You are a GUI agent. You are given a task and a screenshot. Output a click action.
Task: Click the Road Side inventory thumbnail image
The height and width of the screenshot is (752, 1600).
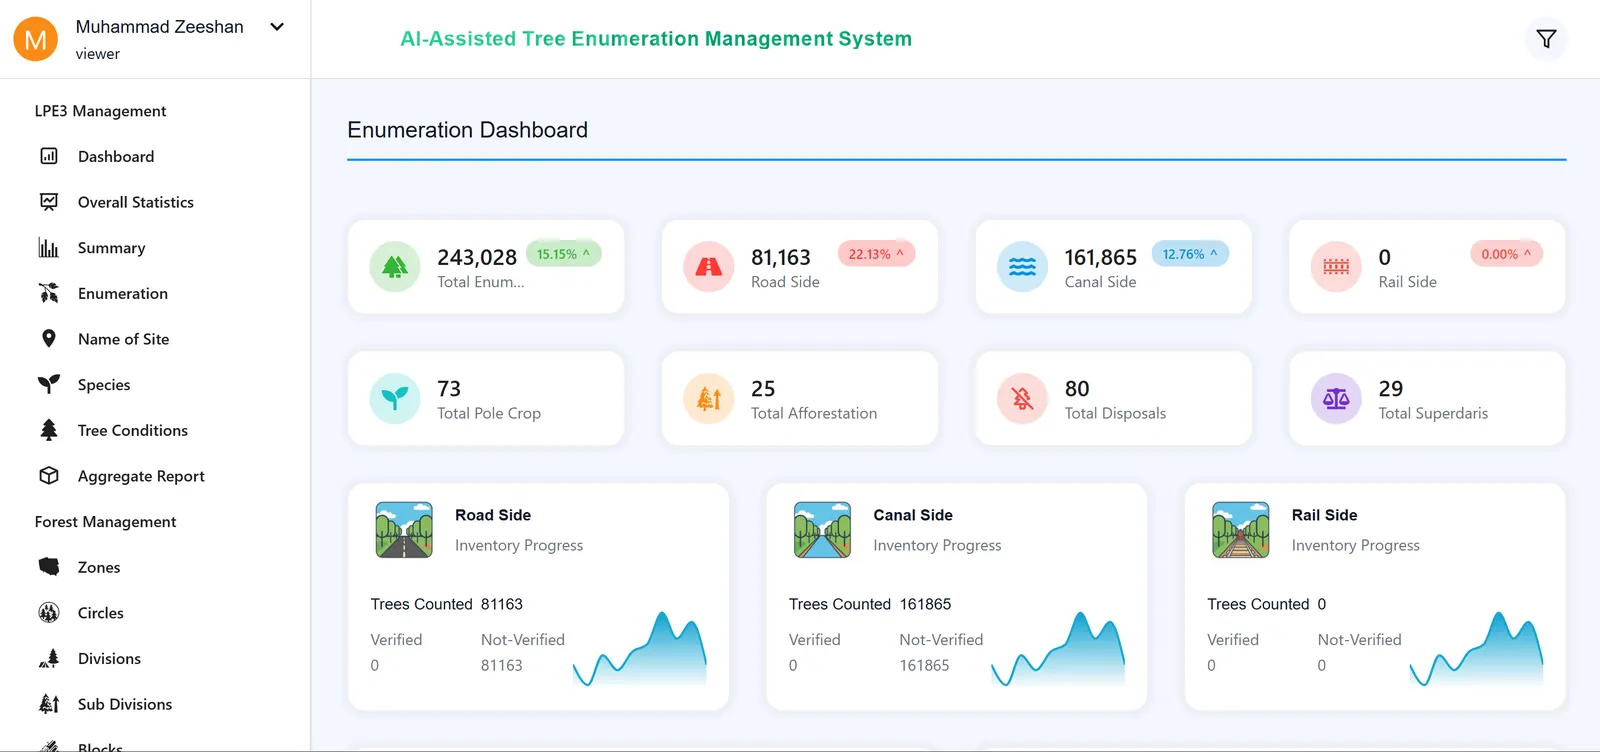[404, 530]
